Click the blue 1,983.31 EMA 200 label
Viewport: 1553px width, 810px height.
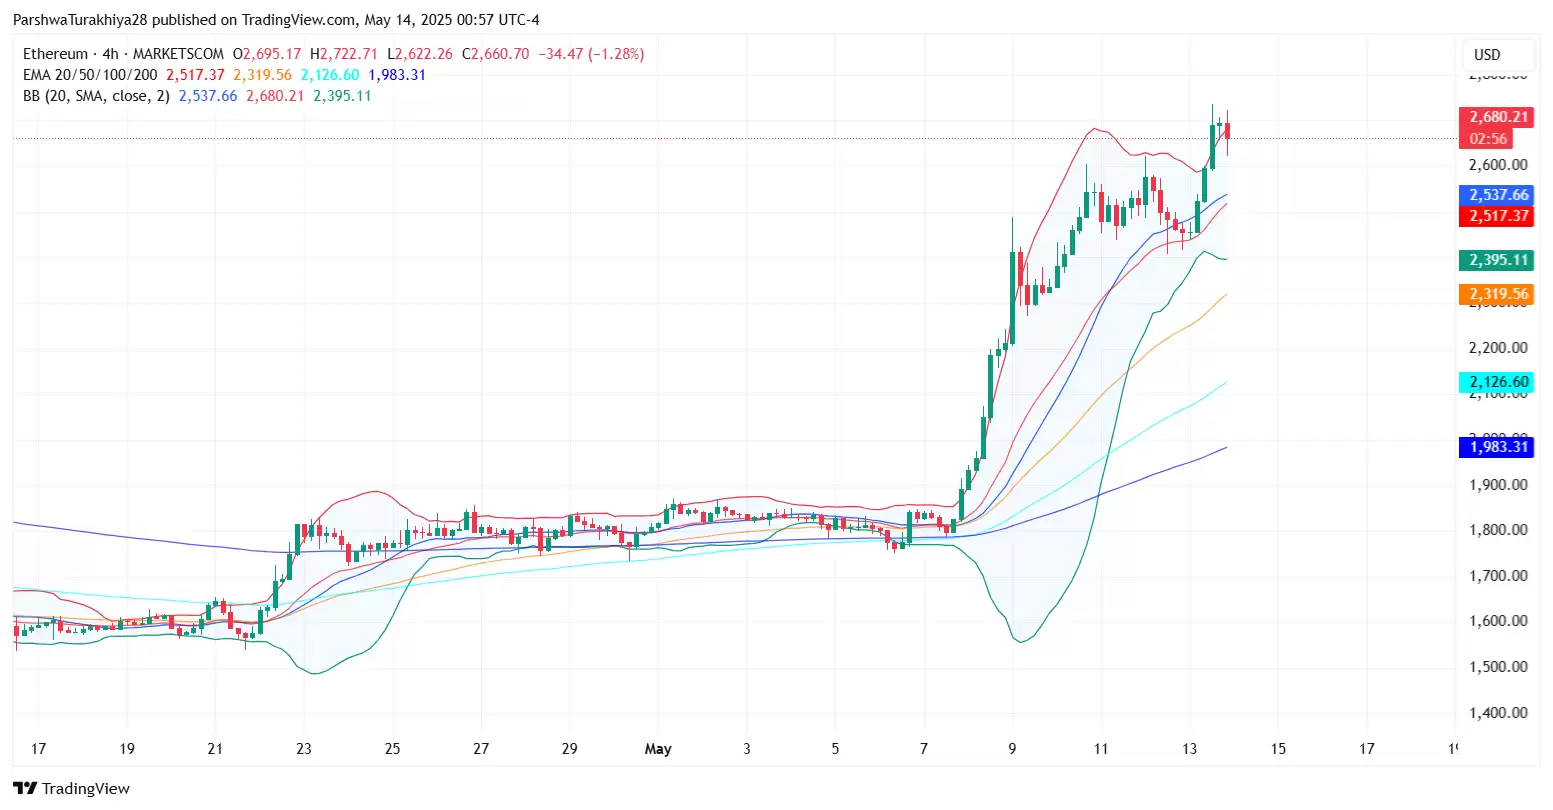click(1497, 447)
